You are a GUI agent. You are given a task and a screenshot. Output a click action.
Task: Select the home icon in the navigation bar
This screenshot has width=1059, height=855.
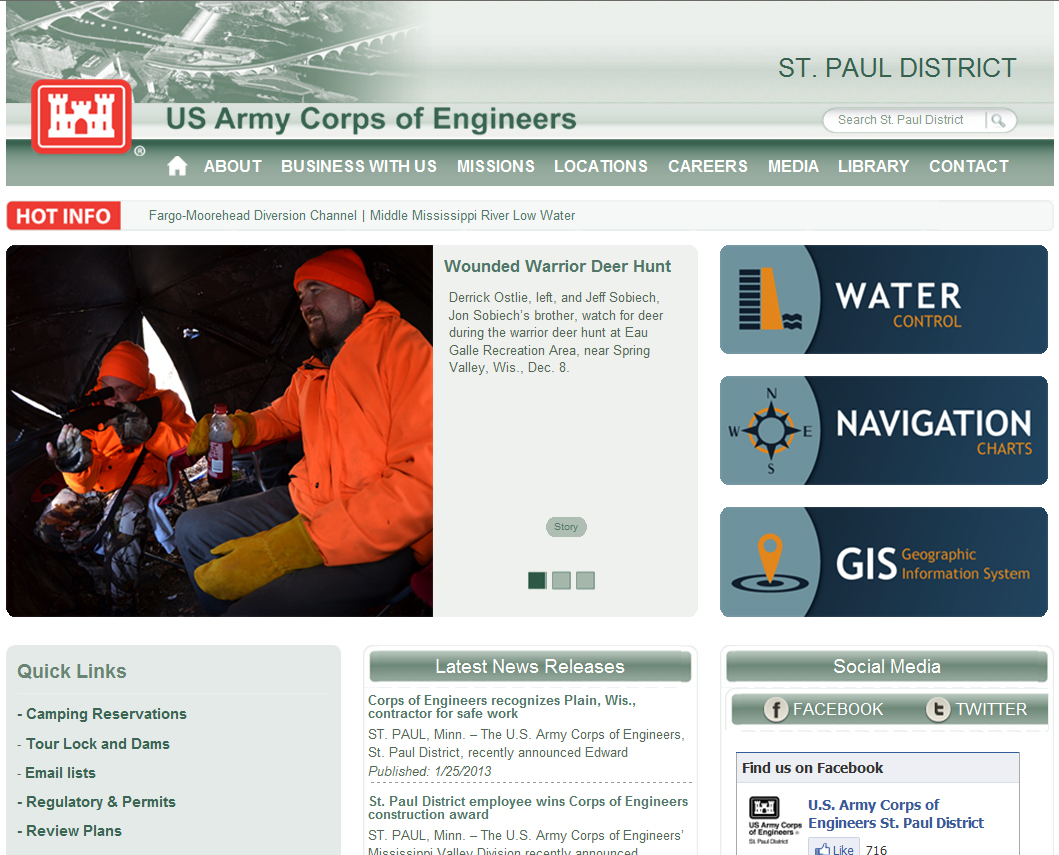click(177, 165)
